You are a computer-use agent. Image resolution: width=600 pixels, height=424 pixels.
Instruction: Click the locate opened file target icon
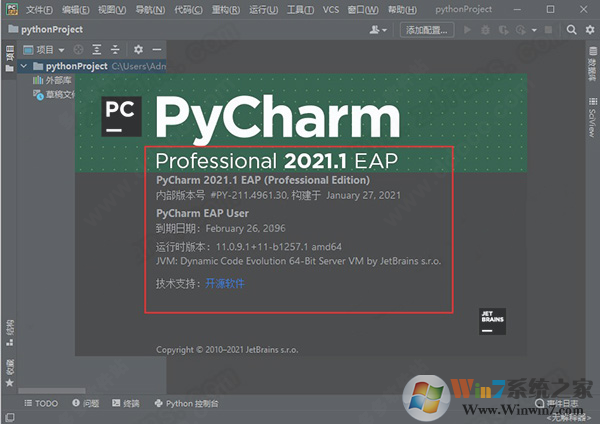tap(78, 50)
